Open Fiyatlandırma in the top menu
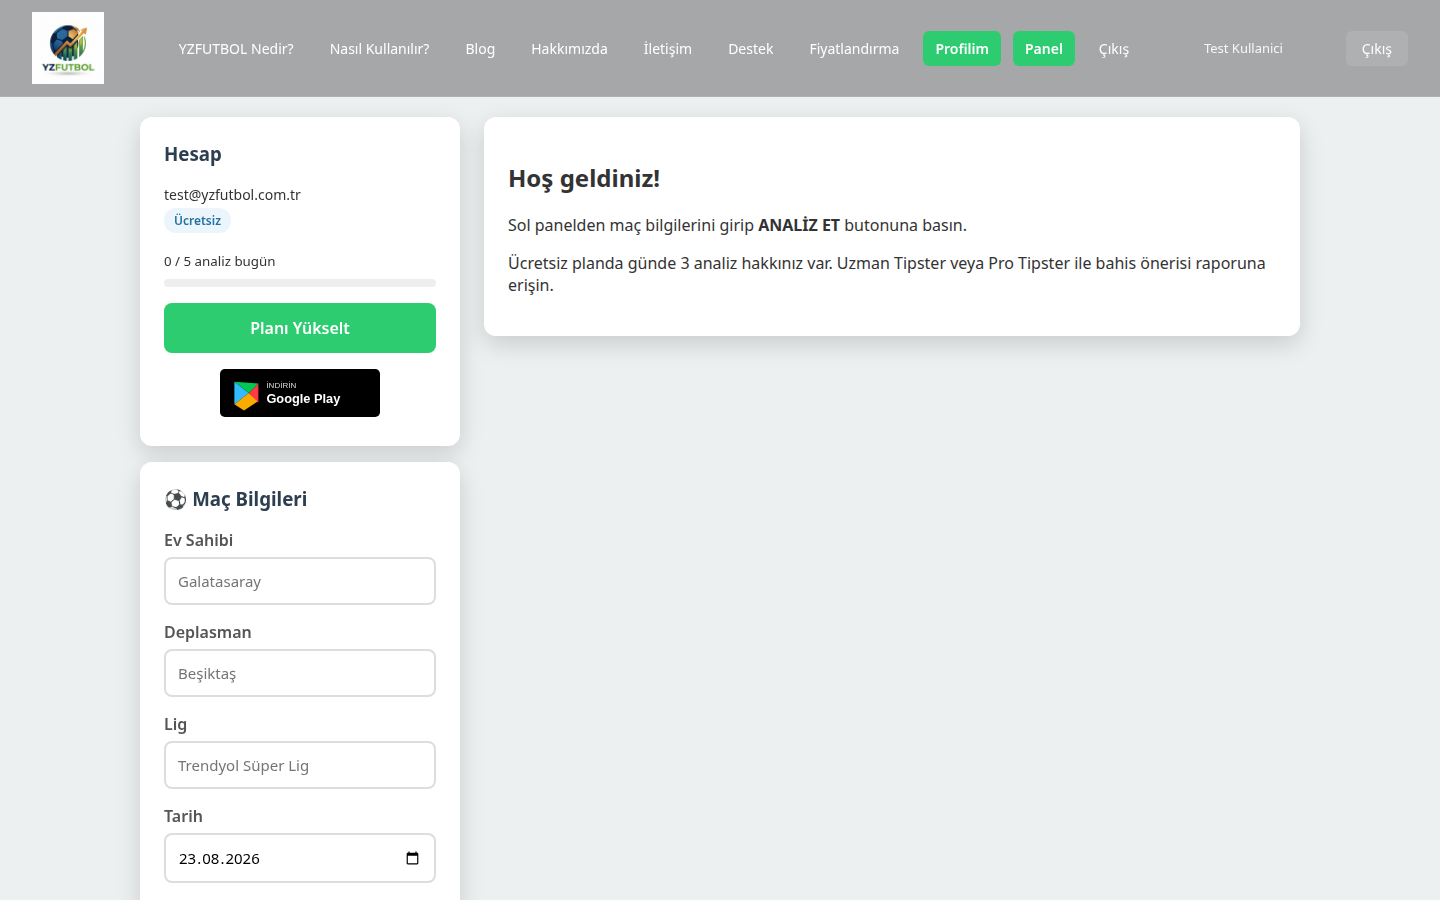The width and height of the screenshot is (1440, 900). [854, 48]
